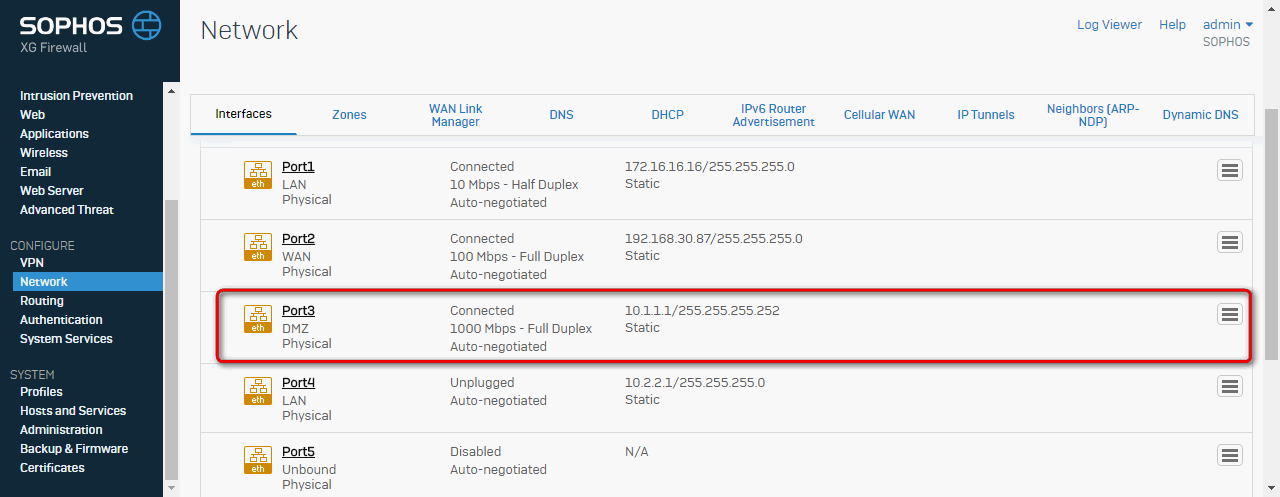This screenshot has width=1280, height=497.
Task: Click the Port4 ethernet interface icon
Action: [x=258, y=391]
